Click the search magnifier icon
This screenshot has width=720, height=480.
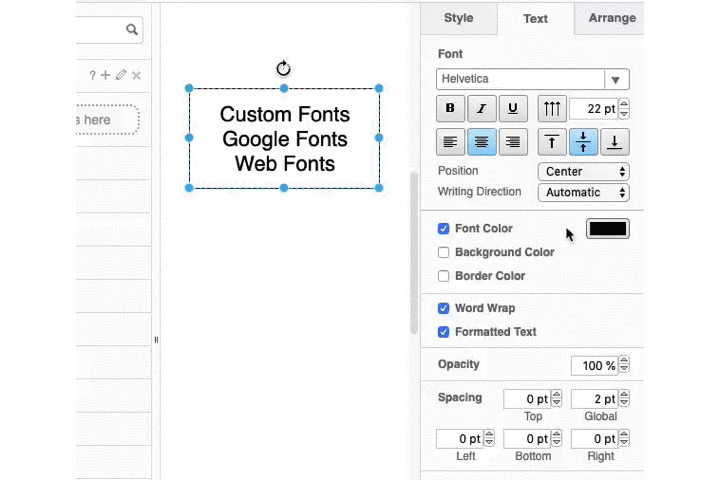pyautogui.click(x=132, y=29)
